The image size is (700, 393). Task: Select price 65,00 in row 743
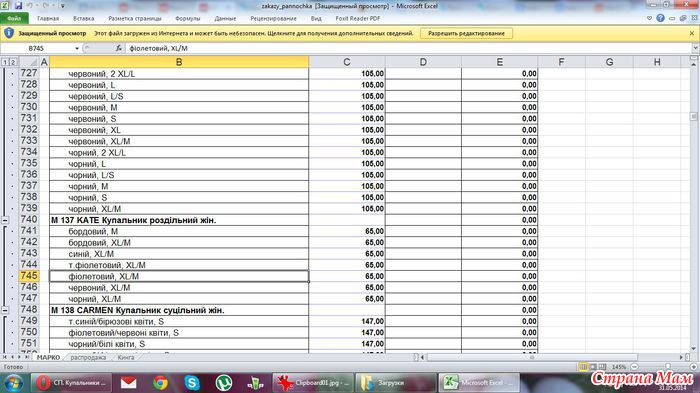click(x=347, y=254)
